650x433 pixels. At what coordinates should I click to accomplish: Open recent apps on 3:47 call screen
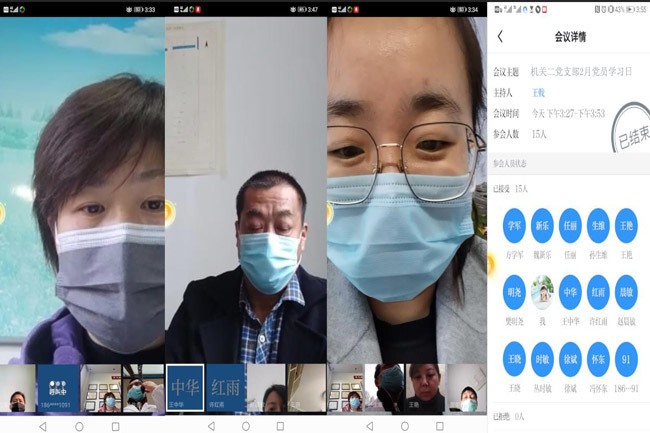click(x=280, y=426)
